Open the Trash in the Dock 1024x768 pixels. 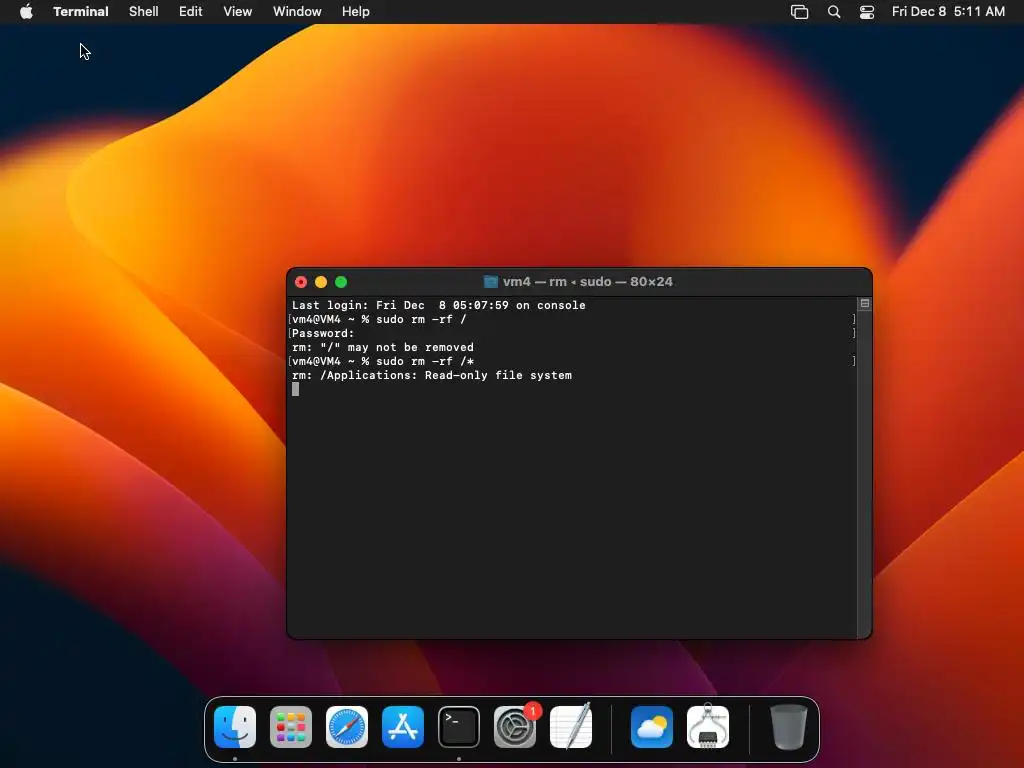[x=788, y=727]
